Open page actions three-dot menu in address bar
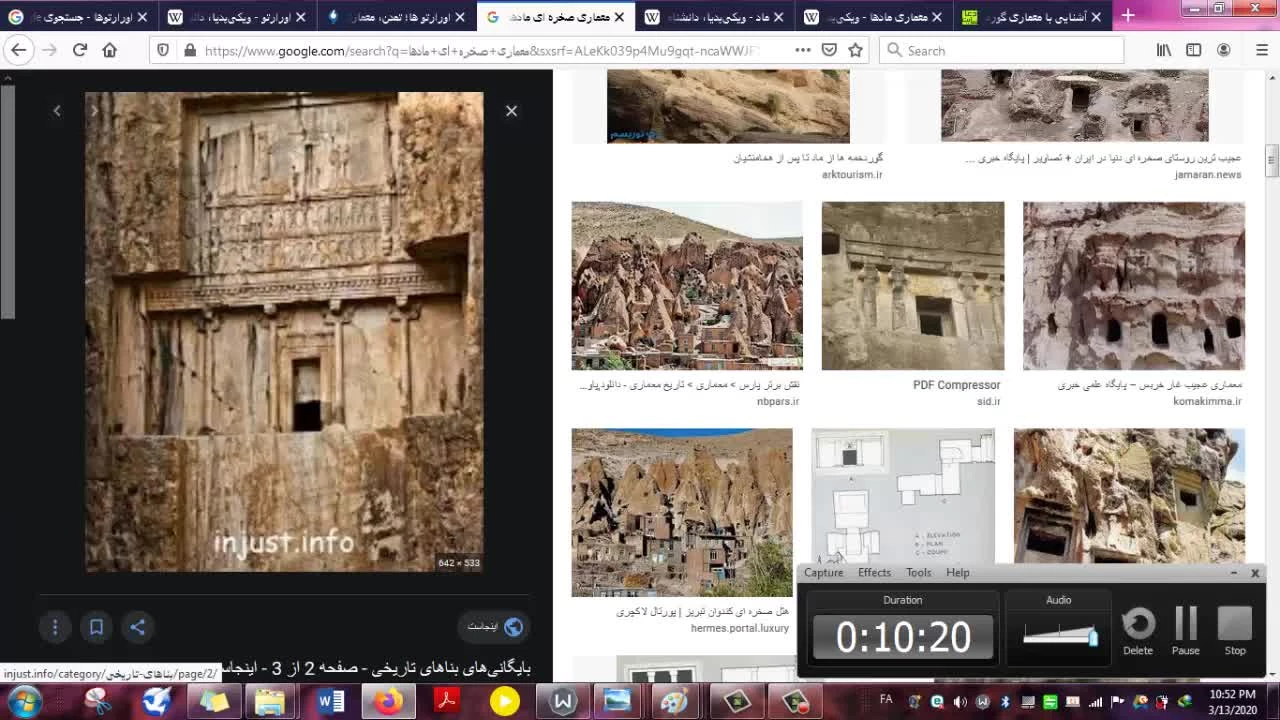The height and width of the screenshot is (720, 1280). point(803,50)
